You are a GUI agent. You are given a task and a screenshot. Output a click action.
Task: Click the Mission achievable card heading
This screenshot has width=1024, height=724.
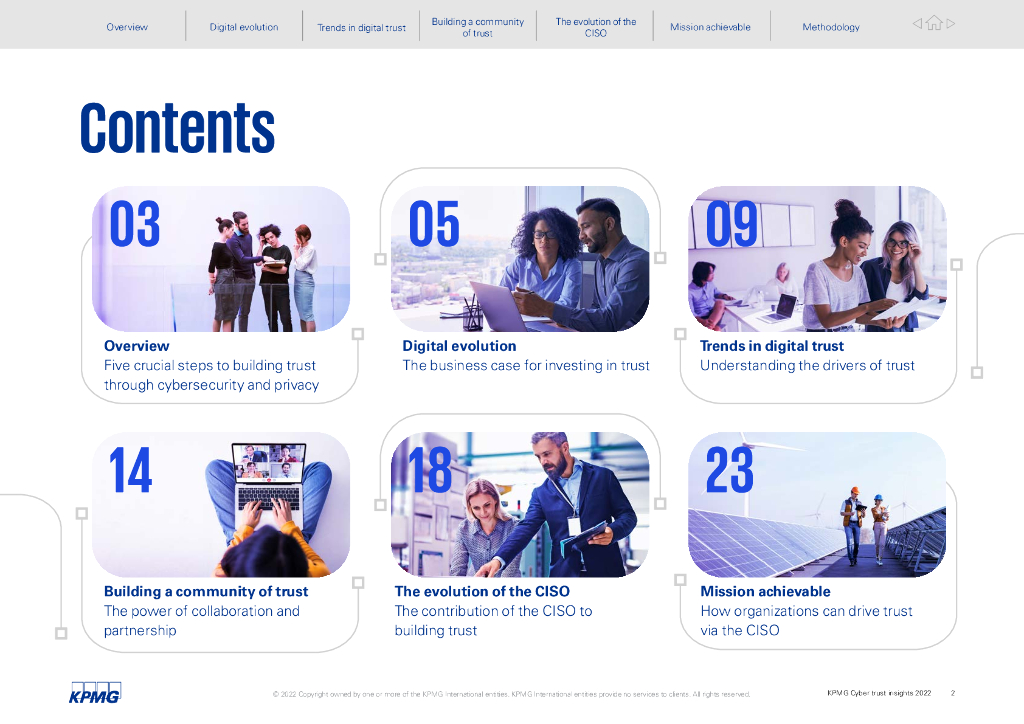[765, 591]
